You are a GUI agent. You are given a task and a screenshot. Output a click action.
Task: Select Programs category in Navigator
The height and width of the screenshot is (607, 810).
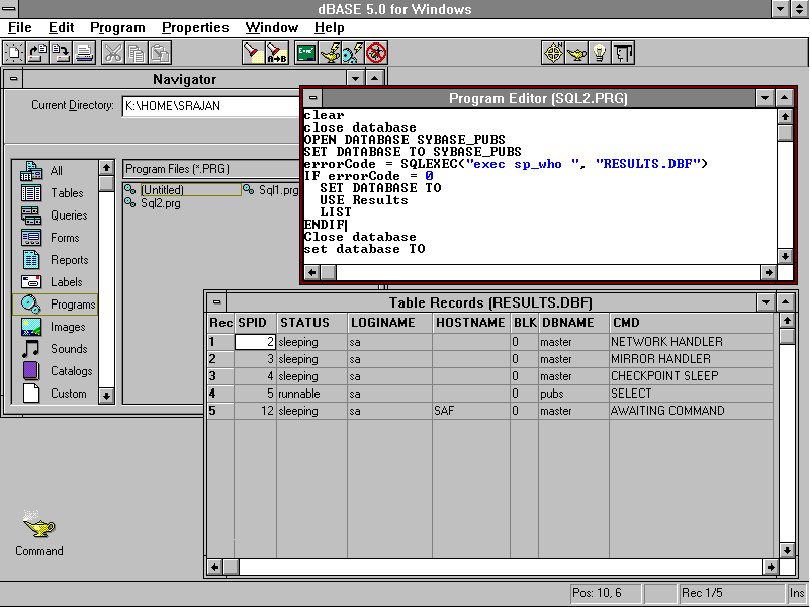(55, 304)
